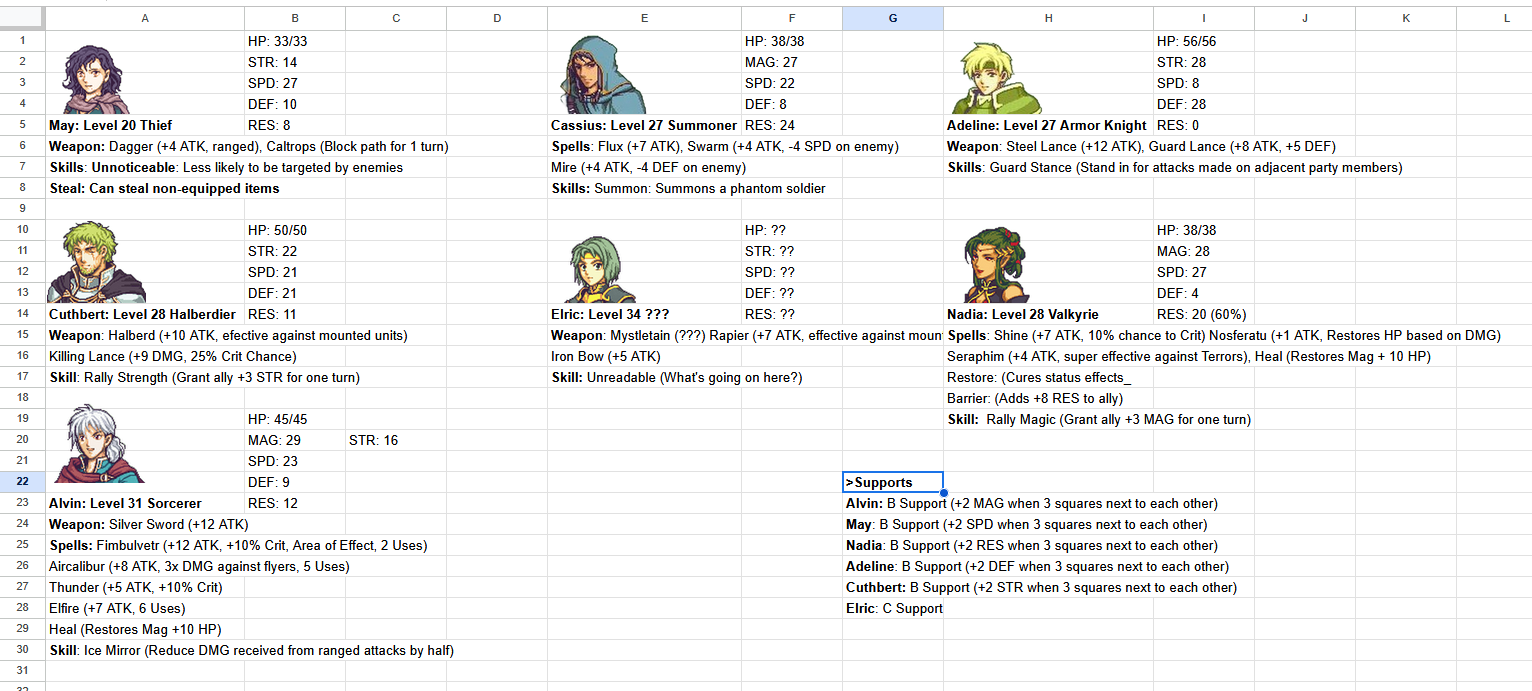This screenshot has width=1532, height=691.
Task: Click 'Elfire (+7 ATK, 6 Uses)' cell
Action: 145,608
